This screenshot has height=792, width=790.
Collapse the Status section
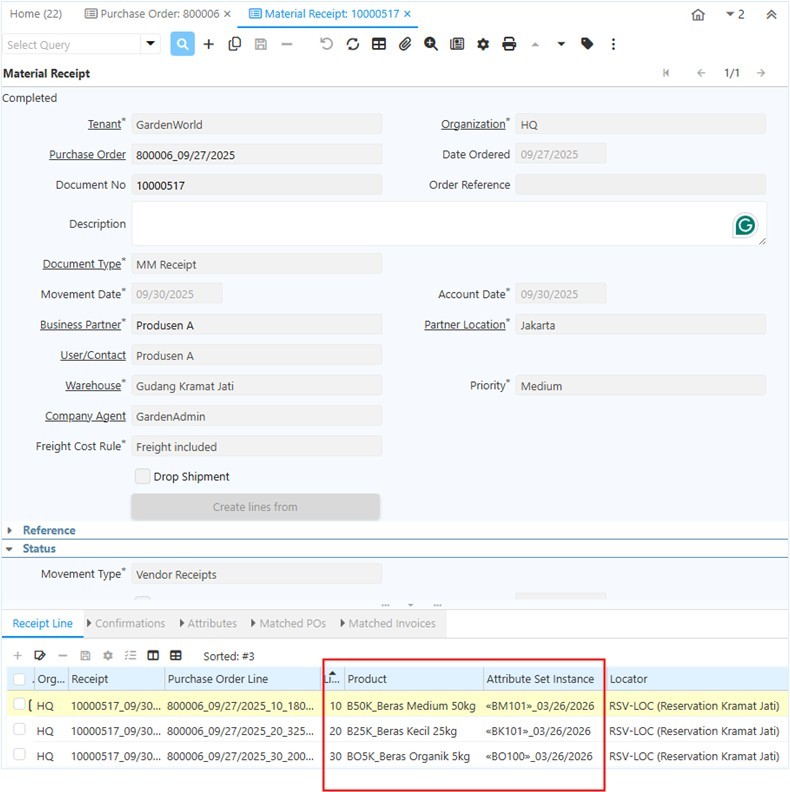tap(39, 548)
